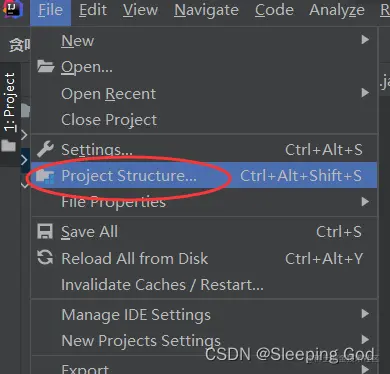Open the Edit menu
The height and width of the screenshot is (374, 390).
[93, 10]
